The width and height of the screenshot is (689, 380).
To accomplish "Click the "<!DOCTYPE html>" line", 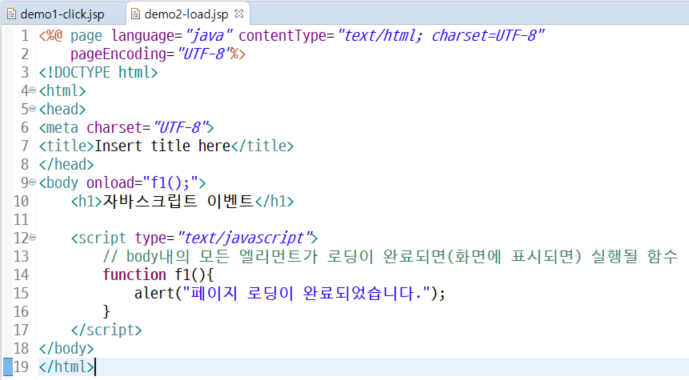I will click(98, 72).
